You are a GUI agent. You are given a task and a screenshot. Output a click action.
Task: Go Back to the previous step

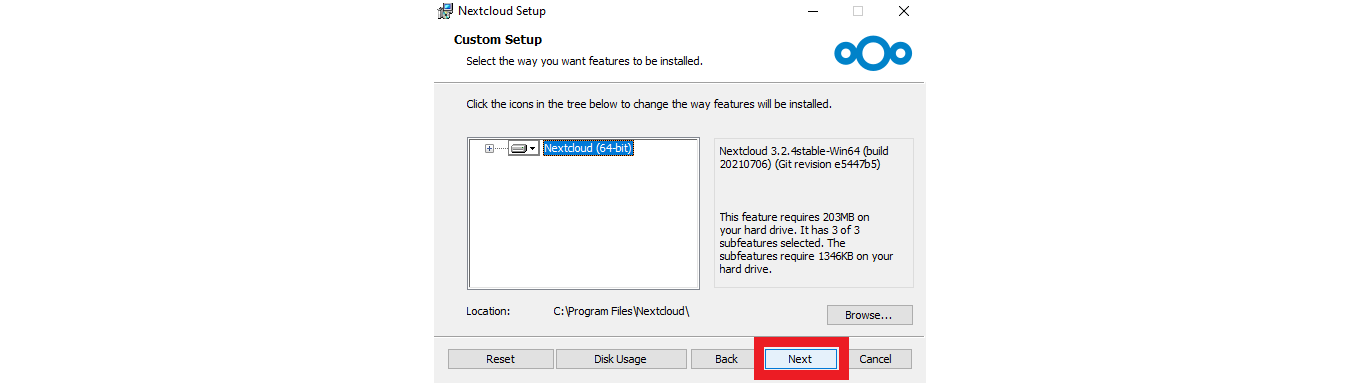click(x=726, y=359)
